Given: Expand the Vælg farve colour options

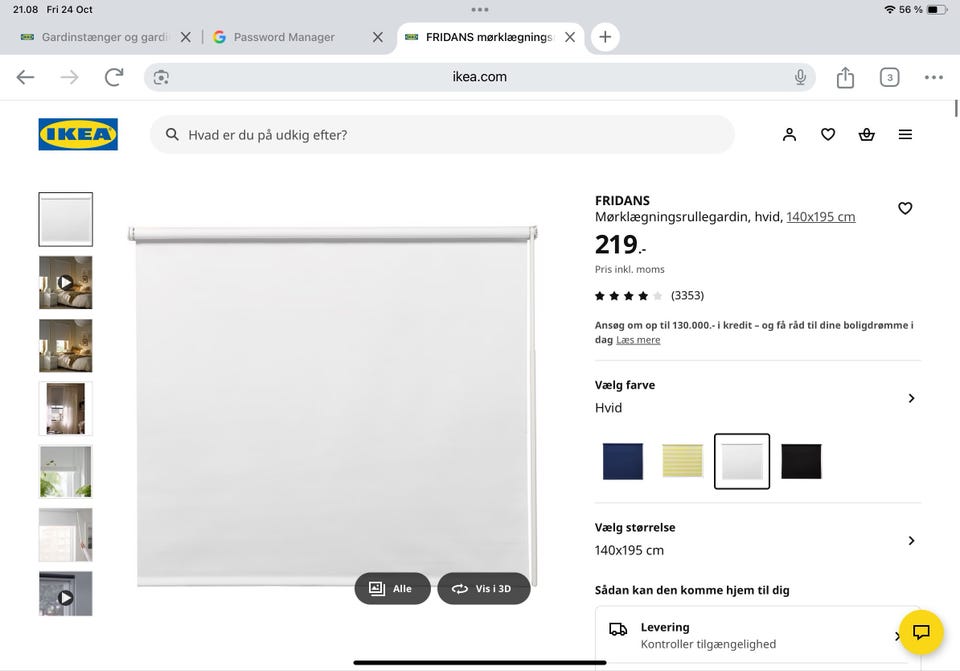Looking at the screenshot, I should coord(910,398).
